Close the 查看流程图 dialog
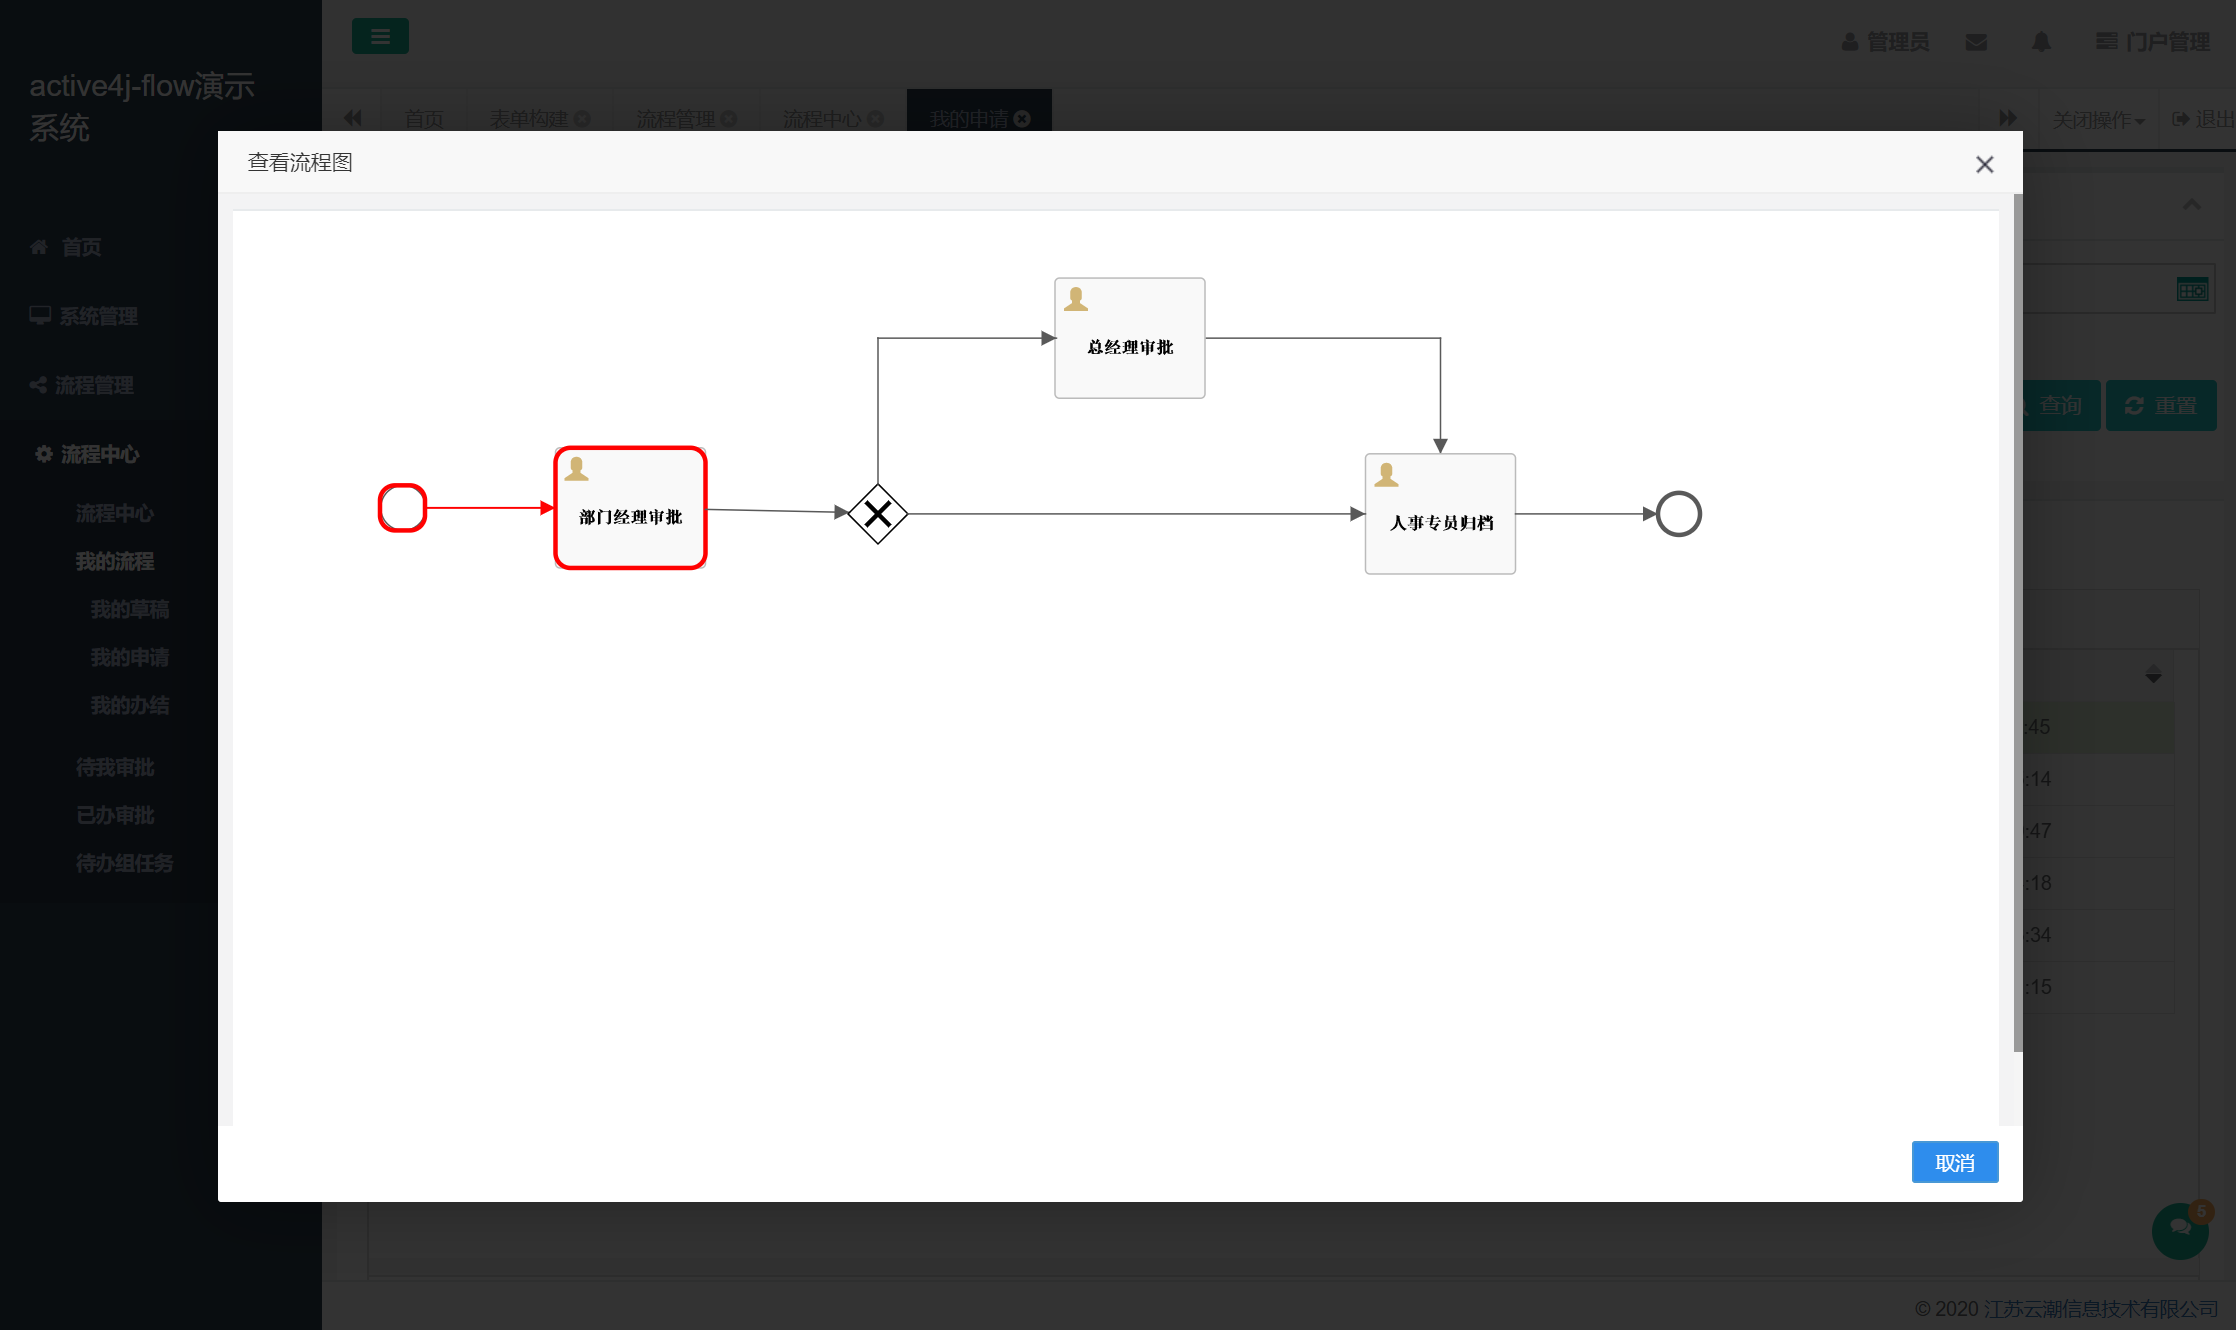 (x=1984, y=163)
